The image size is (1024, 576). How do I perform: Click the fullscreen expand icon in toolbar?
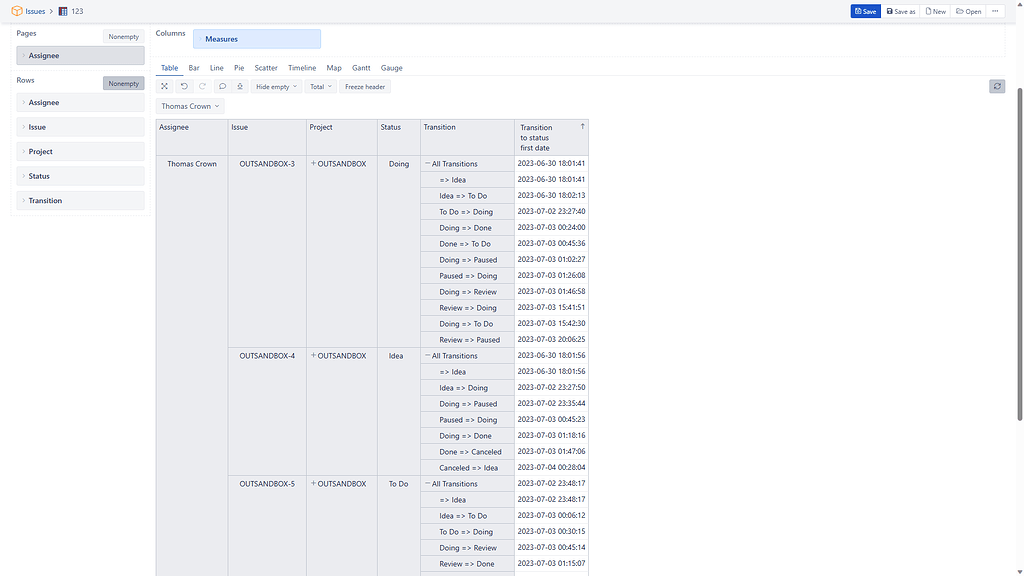(165, 87)
